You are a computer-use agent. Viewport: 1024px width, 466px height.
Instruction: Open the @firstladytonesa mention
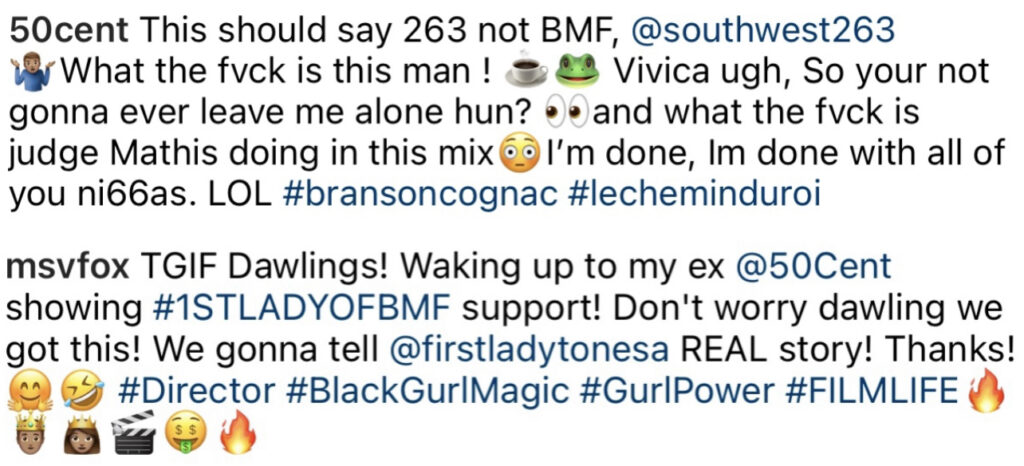click(x=529, y=350)
